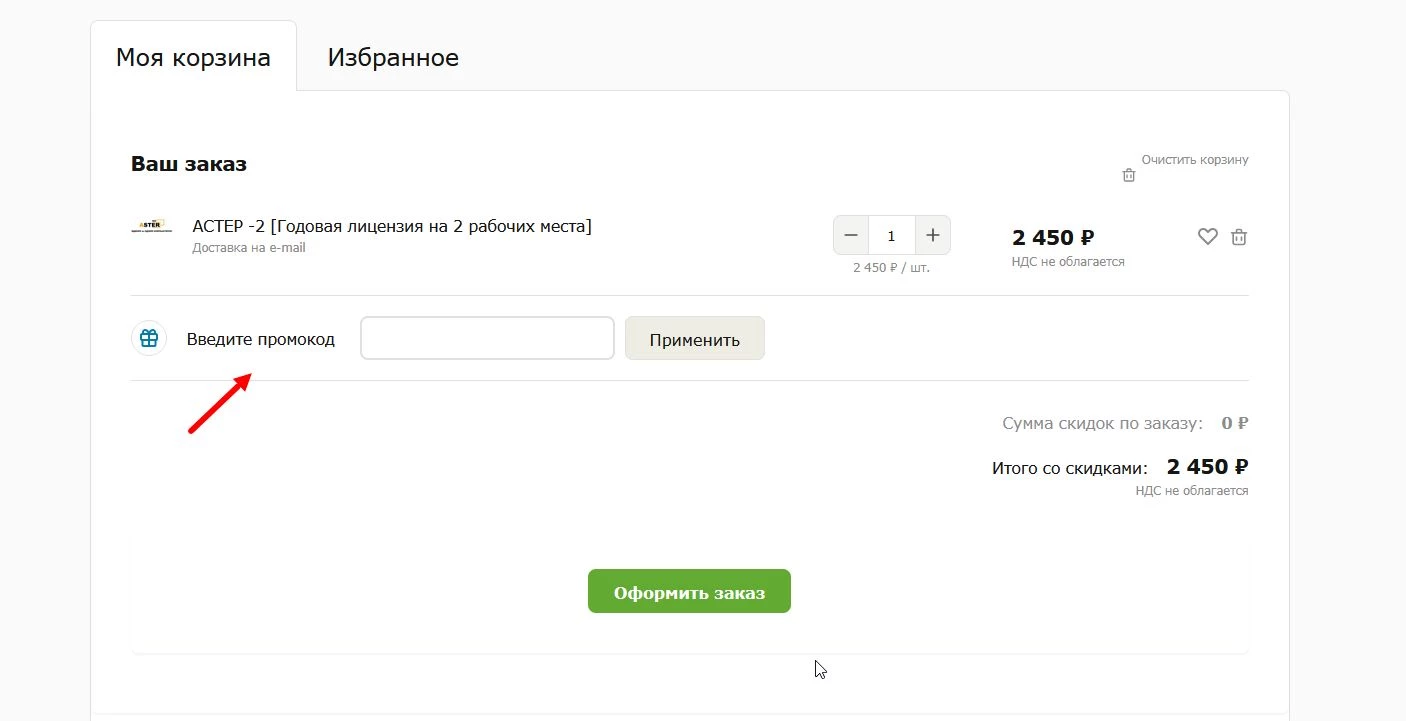Click the Сумма скидок по заказу value 0 ₽

point(1235,423)
